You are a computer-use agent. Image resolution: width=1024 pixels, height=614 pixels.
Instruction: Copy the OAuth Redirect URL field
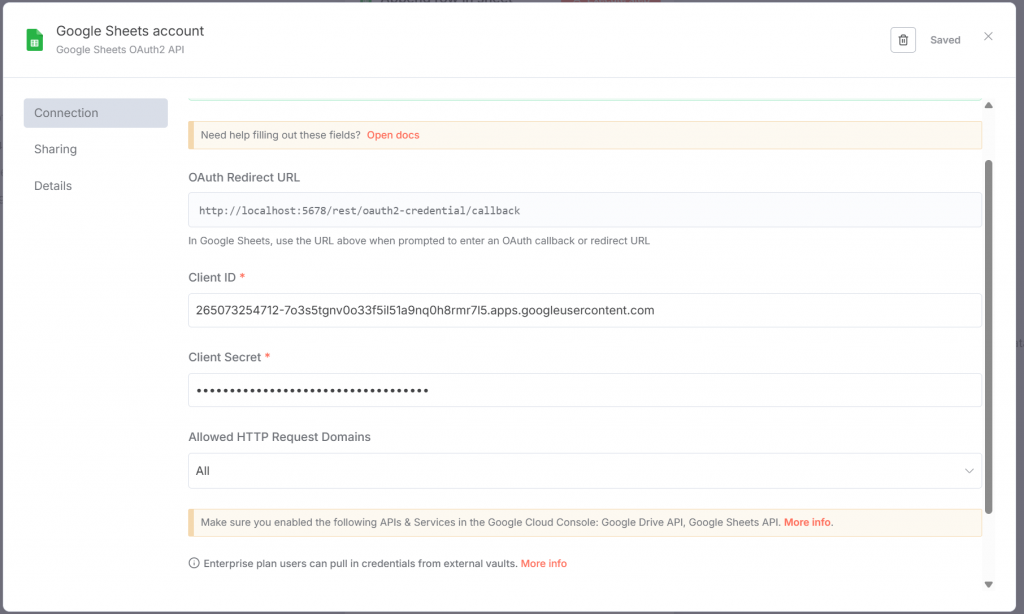(x=584, y=210)
